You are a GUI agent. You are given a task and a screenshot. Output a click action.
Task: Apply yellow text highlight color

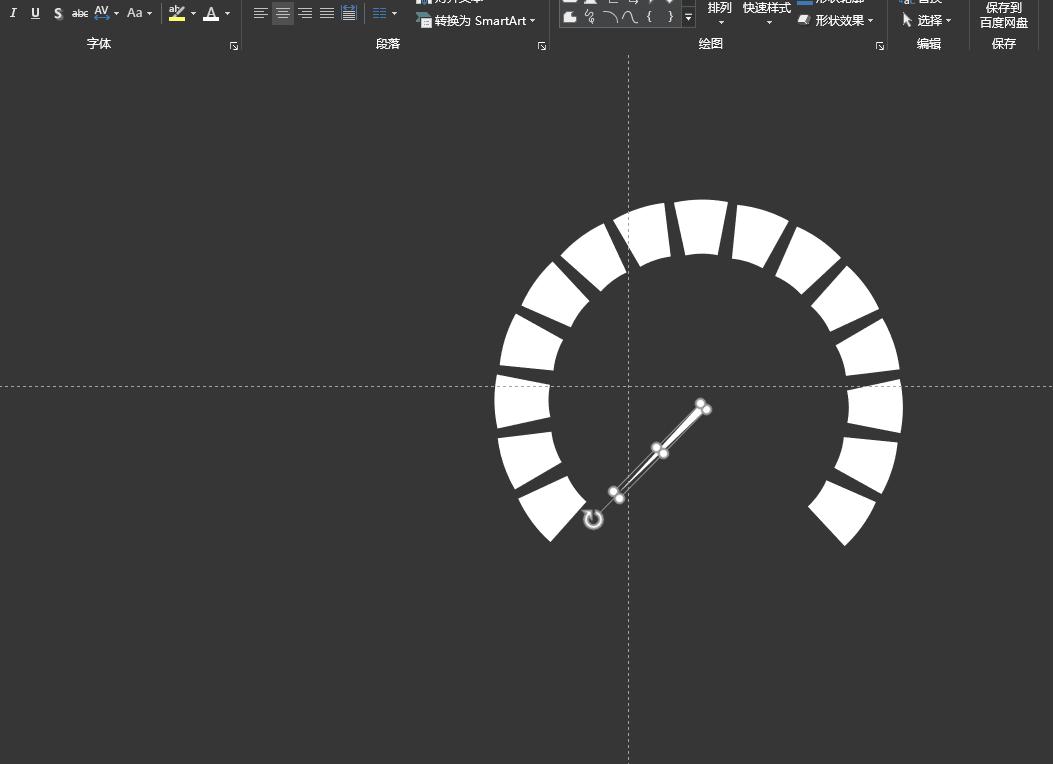(x=177, y=13)
